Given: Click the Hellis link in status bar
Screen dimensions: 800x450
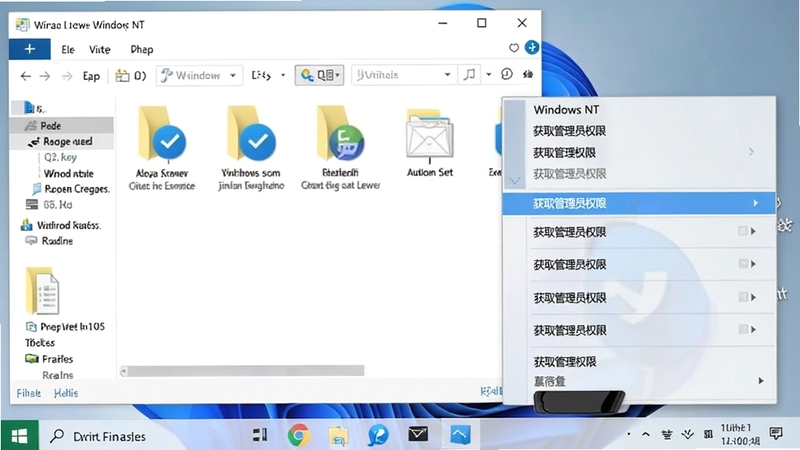Looking at the screenshot, I should click(66, 393).
